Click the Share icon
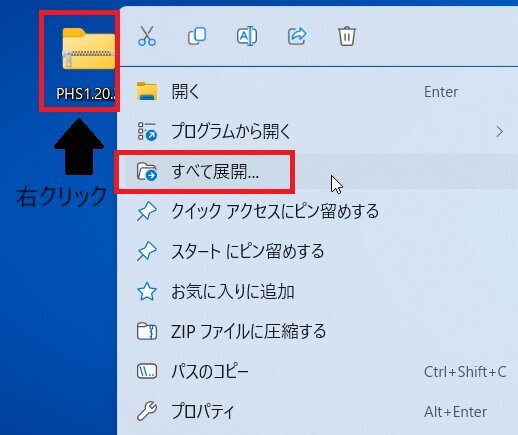This screenshot has width=518, height=435. click(297, 36)
